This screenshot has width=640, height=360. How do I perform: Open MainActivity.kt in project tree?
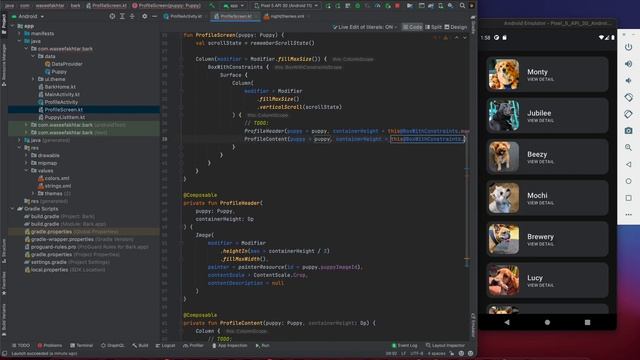pyautogui.click(x=59, y=94)
